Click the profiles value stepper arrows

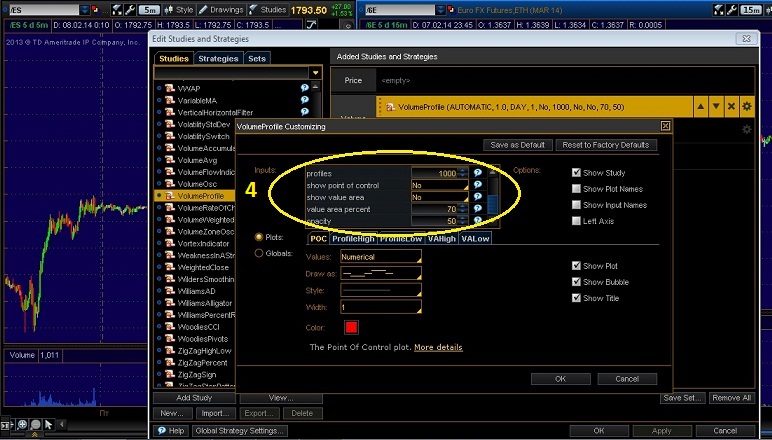pyautogui.click(x=462, y=173)
